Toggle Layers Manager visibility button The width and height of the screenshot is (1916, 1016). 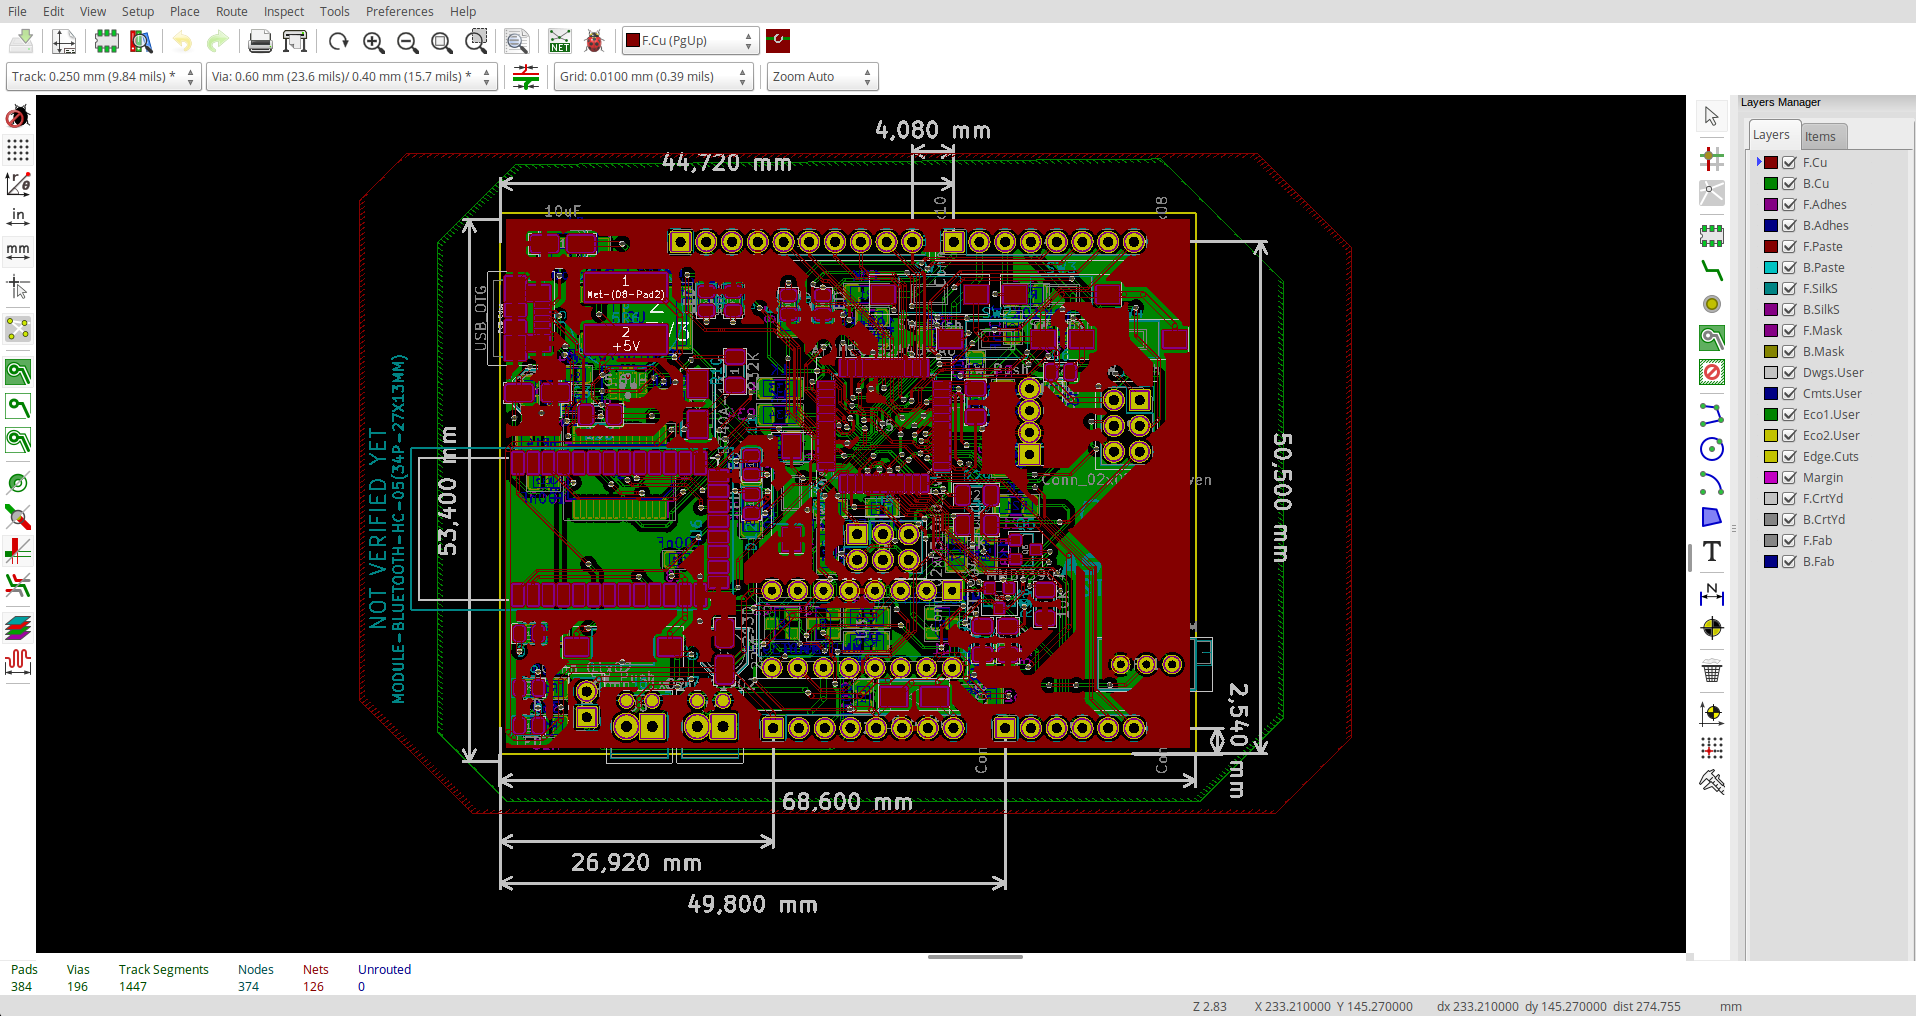pyautogui.click(x=18, y=628)
